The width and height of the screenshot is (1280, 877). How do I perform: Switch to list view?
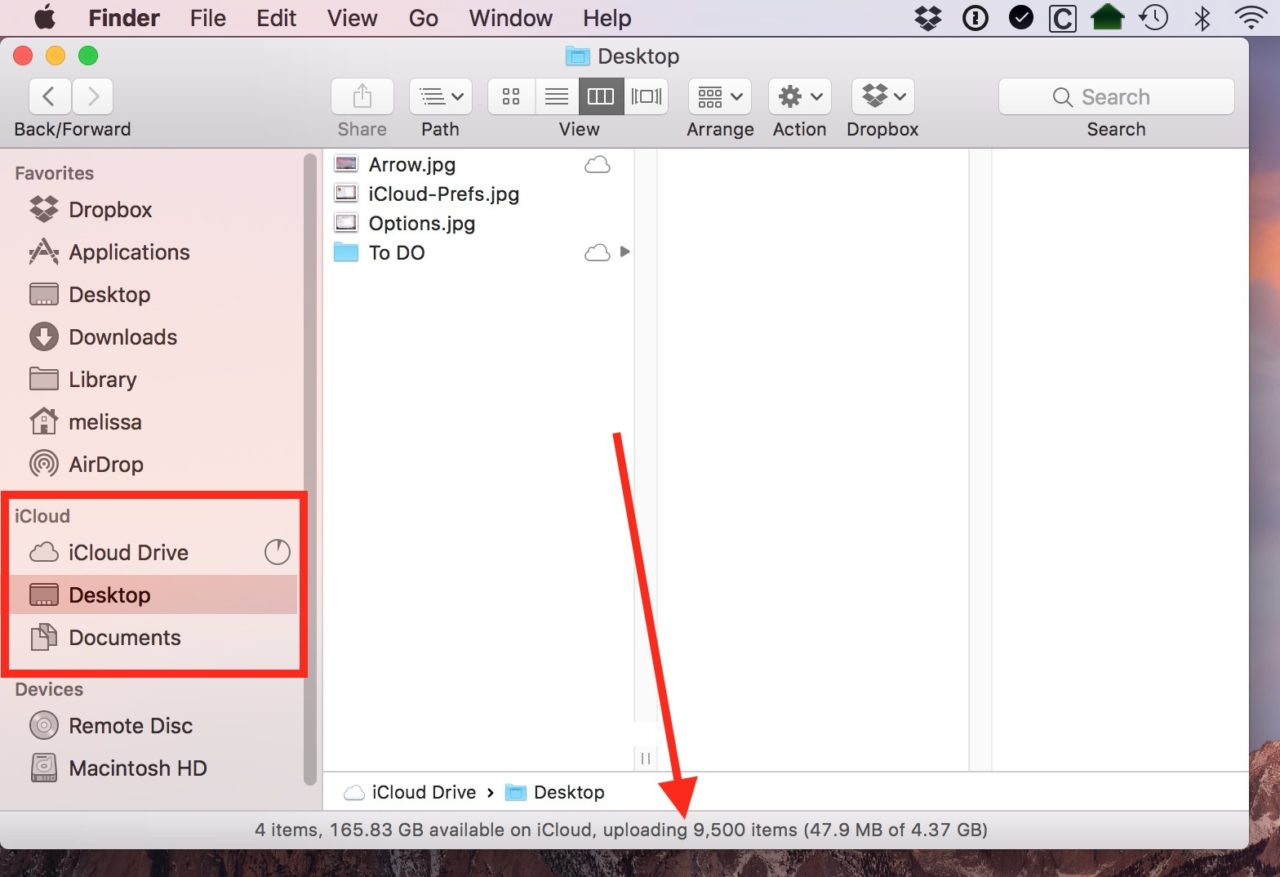[x=557, y=97]
